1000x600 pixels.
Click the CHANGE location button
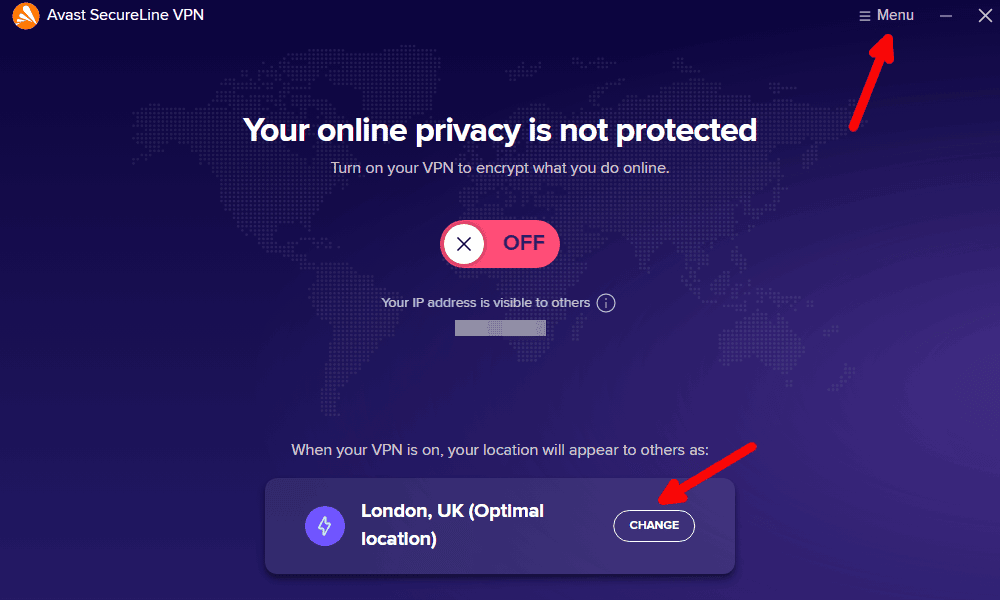tap(654, 525)
